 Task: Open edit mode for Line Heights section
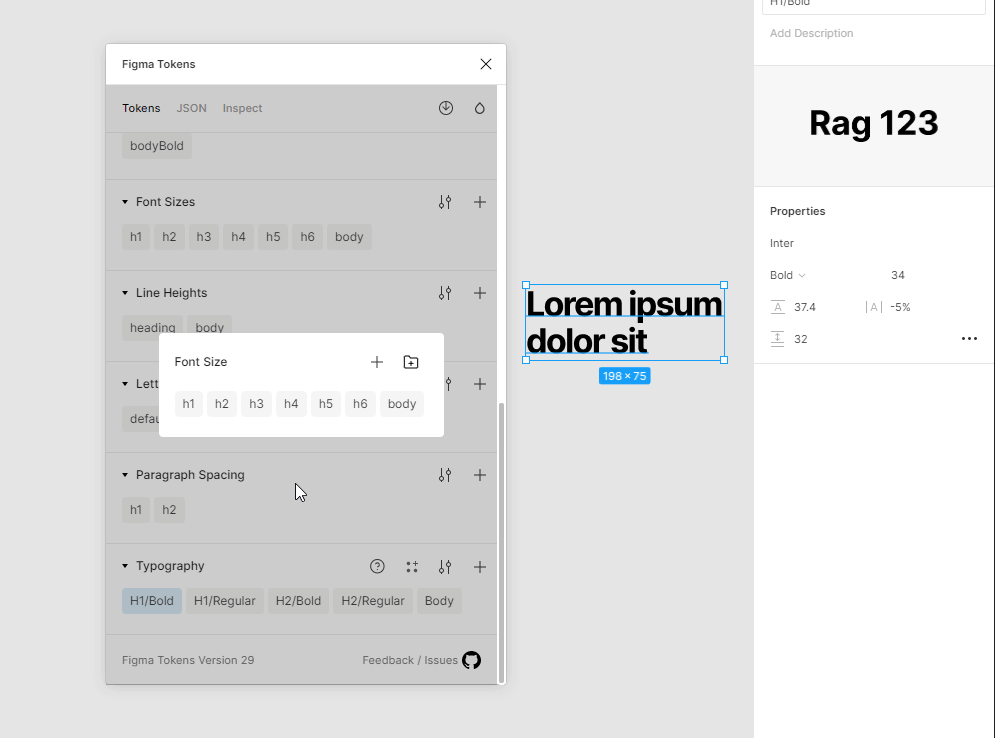click(445, 293)
